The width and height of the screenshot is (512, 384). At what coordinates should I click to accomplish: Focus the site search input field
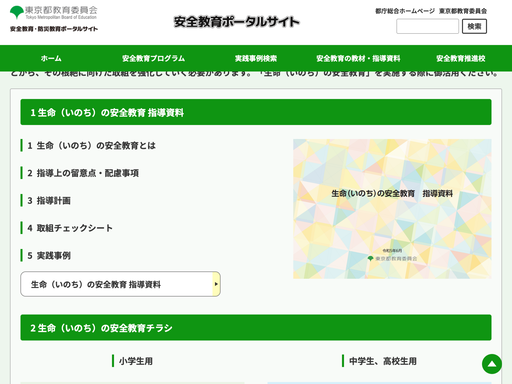click(427, 26)
